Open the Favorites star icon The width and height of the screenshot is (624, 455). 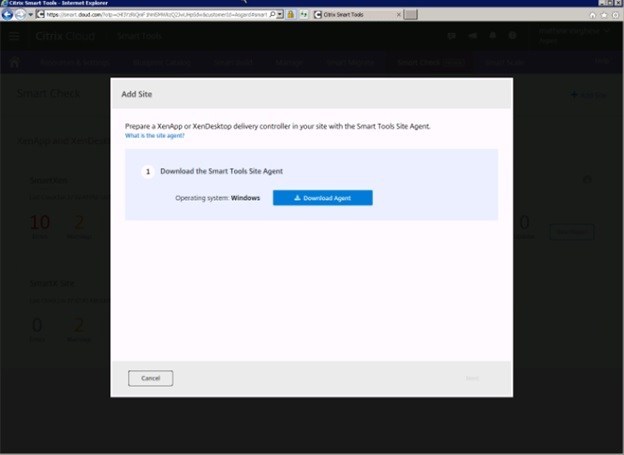(604, 15)
